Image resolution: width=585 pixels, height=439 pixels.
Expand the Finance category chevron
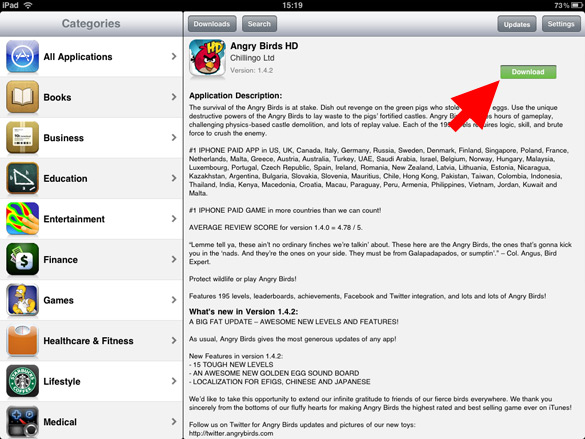click(174, 259)
